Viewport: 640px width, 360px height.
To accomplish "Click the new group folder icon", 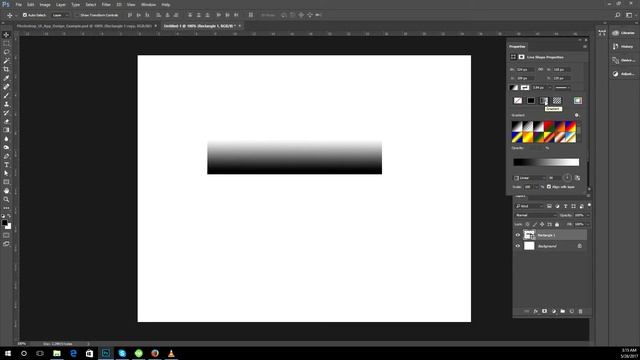I will pos(562,311).
